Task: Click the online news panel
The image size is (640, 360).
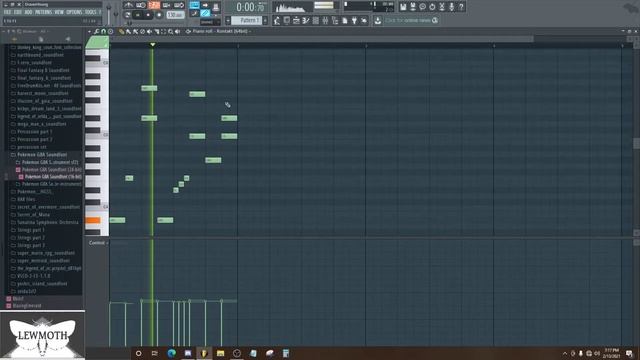Action: click(411, 20)
